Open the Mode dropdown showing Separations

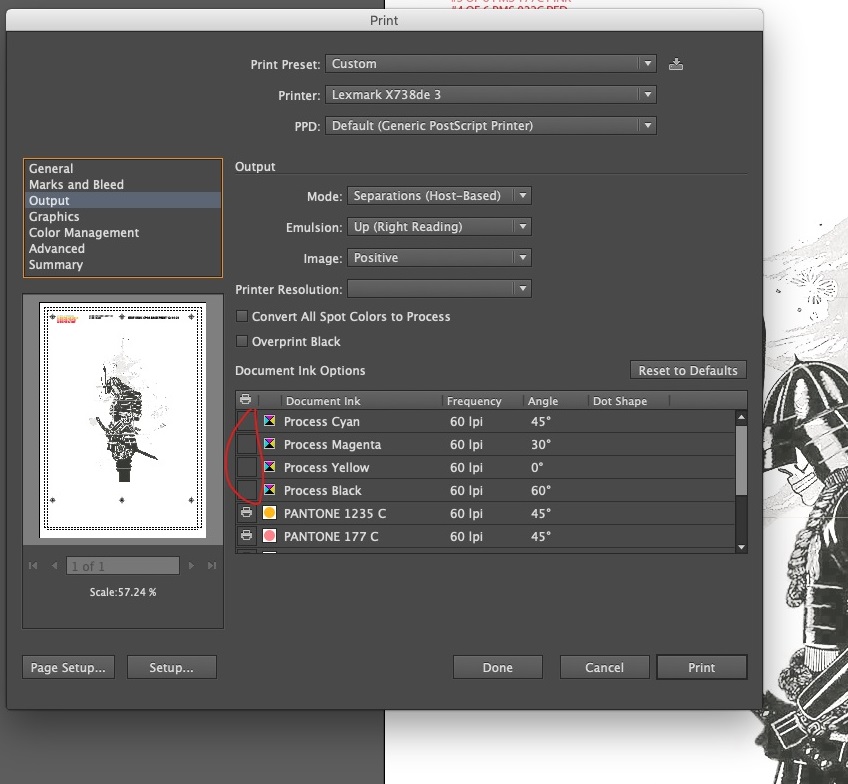(x=439, y=196)
